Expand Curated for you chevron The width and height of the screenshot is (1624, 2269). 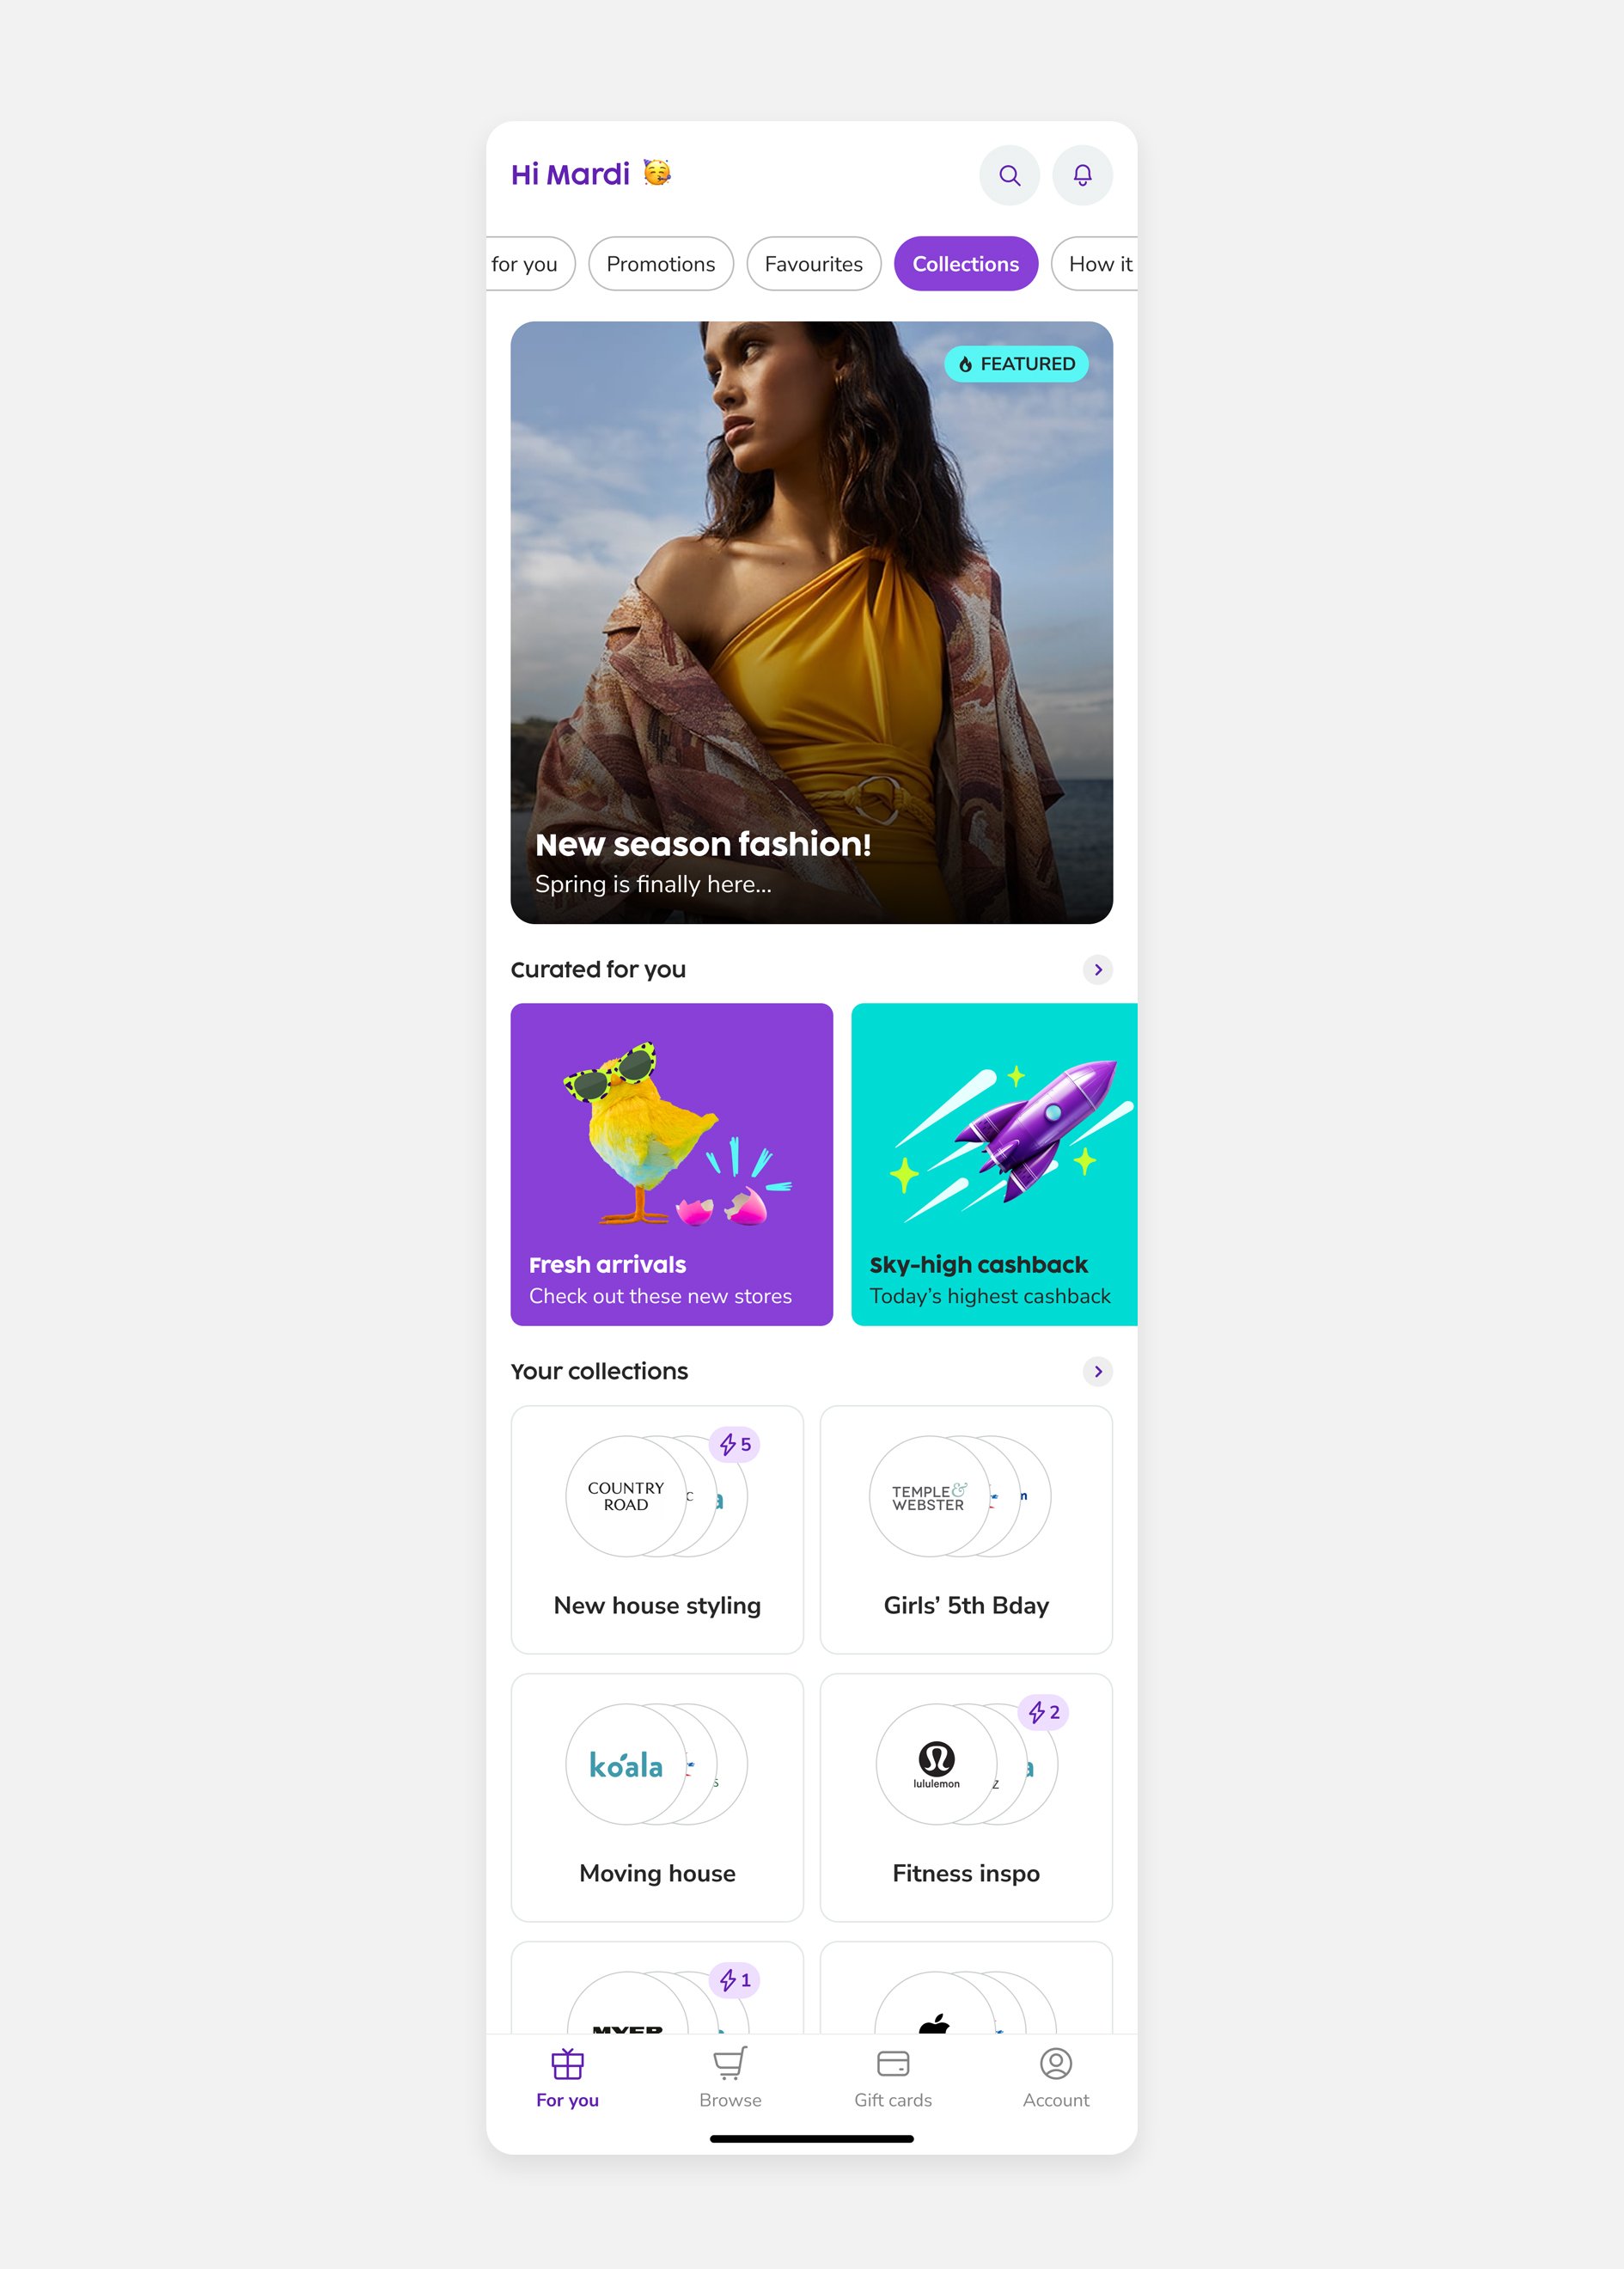pyautogui.click(x=1098, y=969)
